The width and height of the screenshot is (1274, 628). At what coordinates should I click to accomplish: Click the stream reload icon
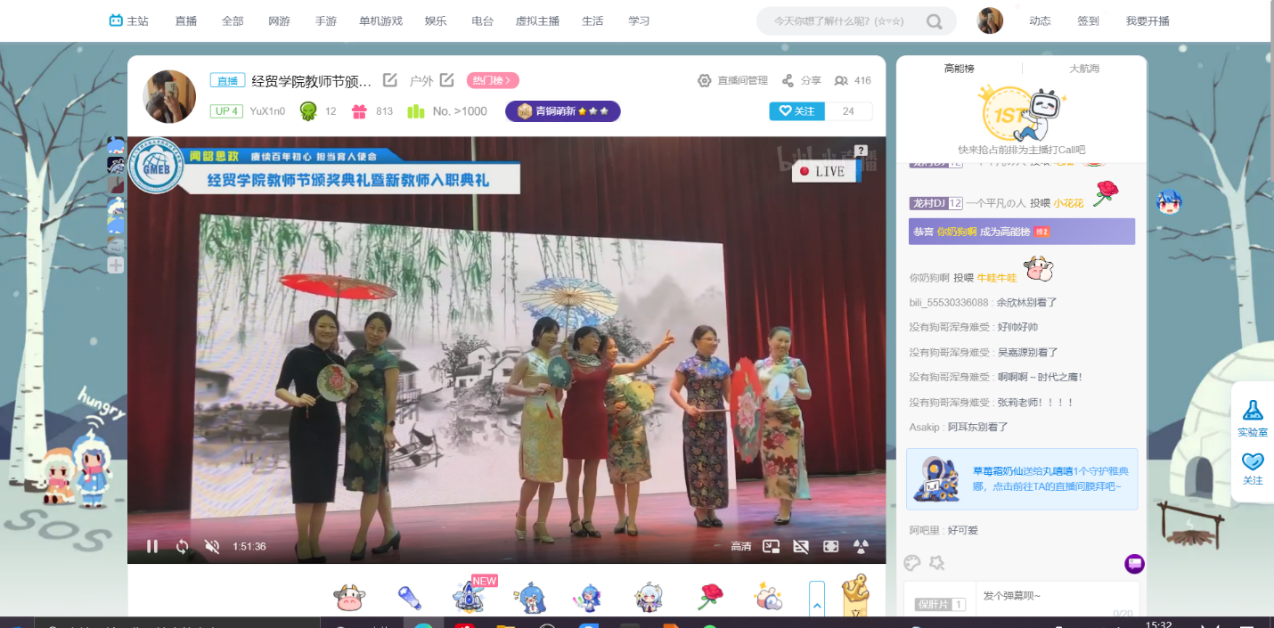[x=182, y=546]
